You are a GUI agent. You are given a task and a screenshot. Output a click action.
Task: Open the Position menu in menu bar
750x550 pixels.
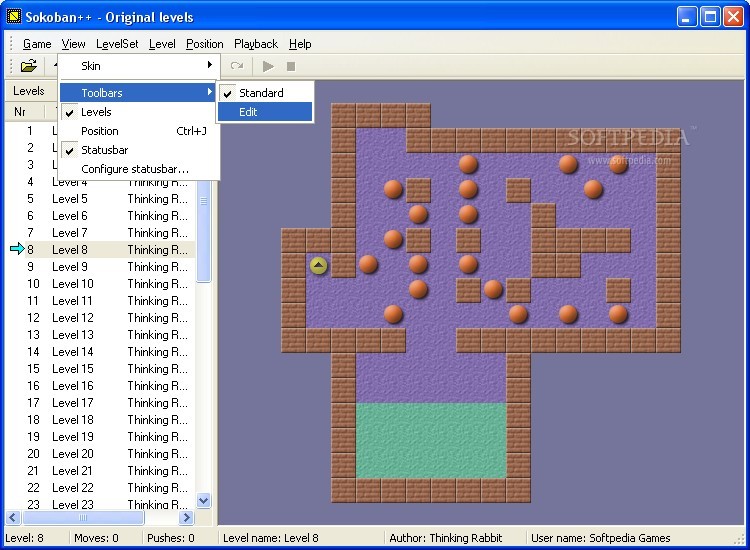[x=205, y=44]
